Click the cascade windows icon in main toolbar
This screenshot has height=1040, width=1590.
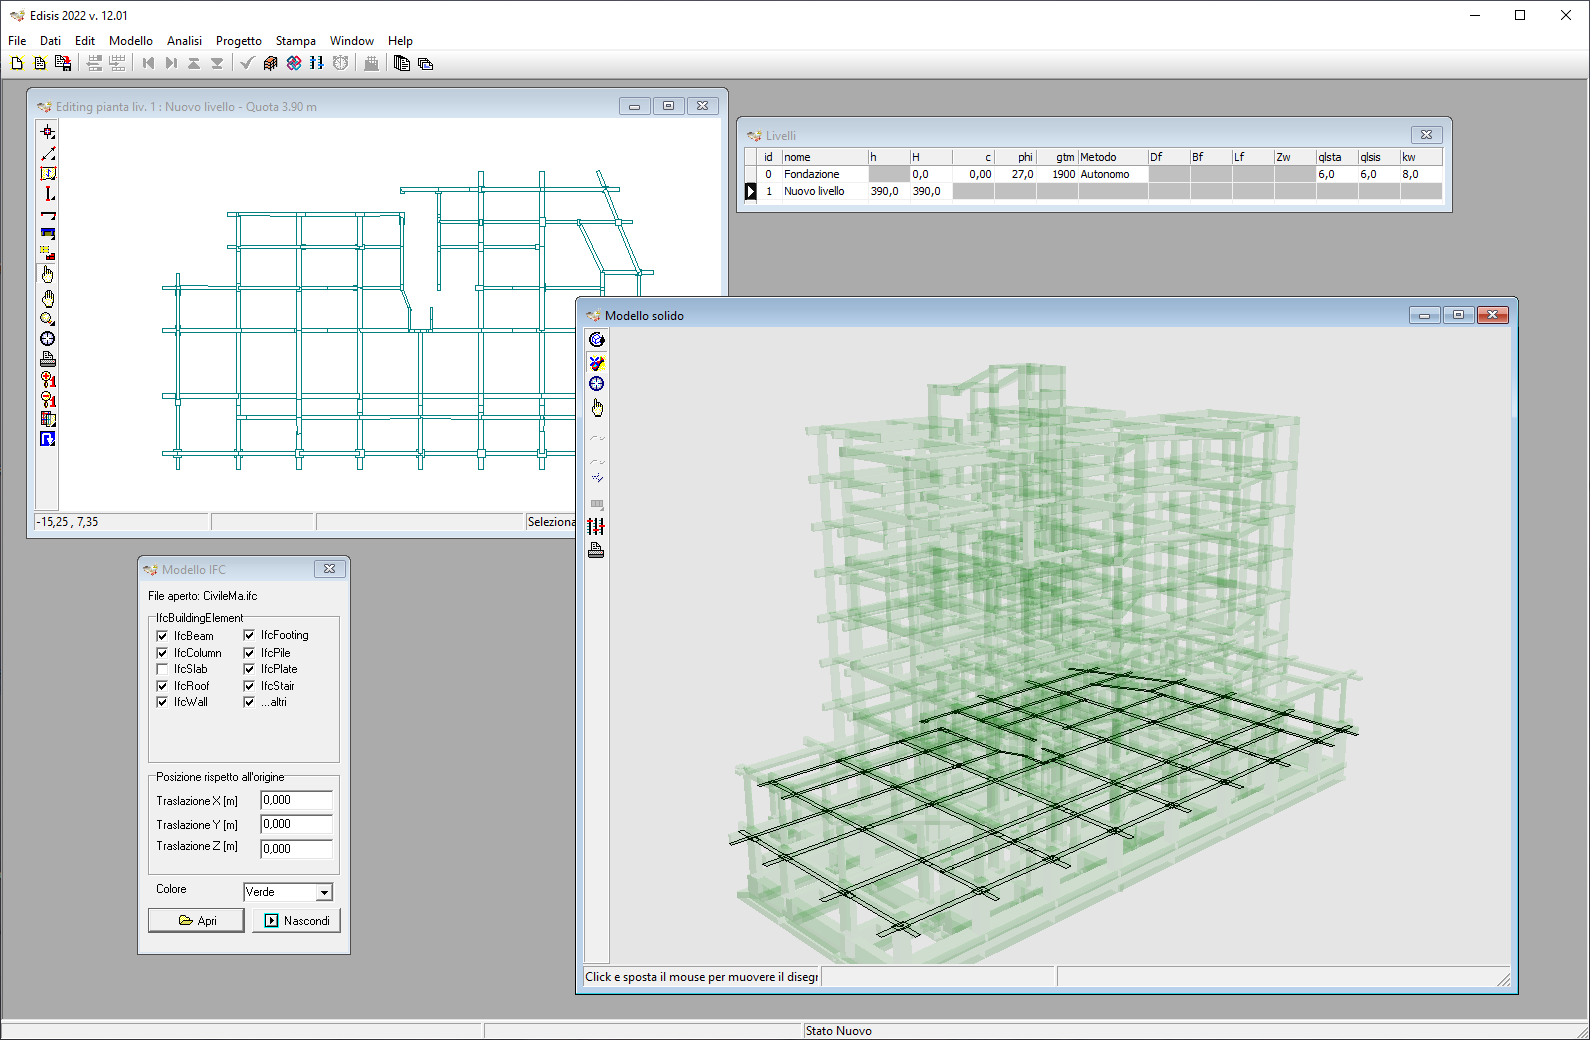click(425, 63)
